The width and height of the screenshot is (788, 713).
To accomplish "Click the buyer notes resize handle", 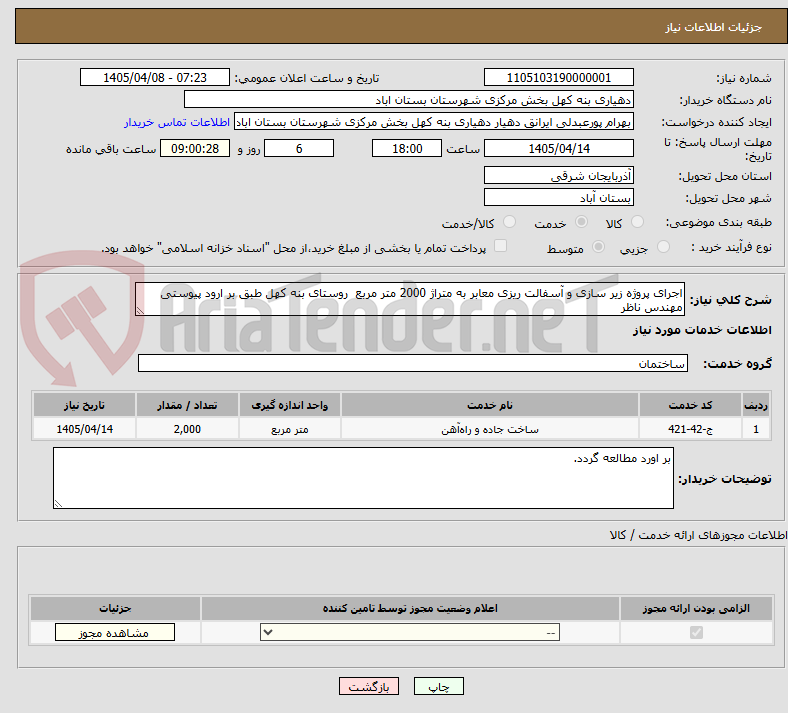I will point(58,503).
